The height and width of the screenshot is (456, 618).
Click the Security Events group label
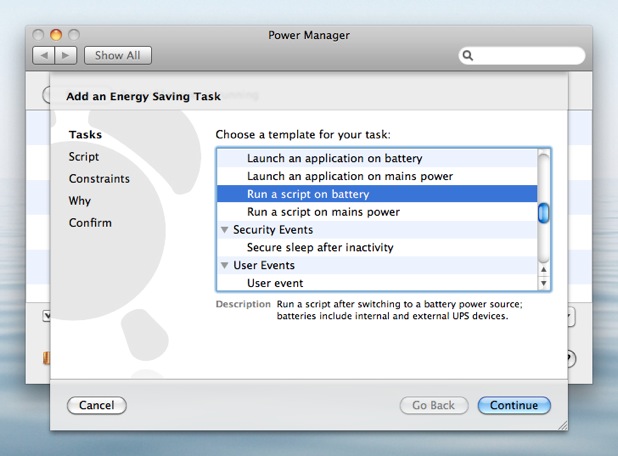273,230
